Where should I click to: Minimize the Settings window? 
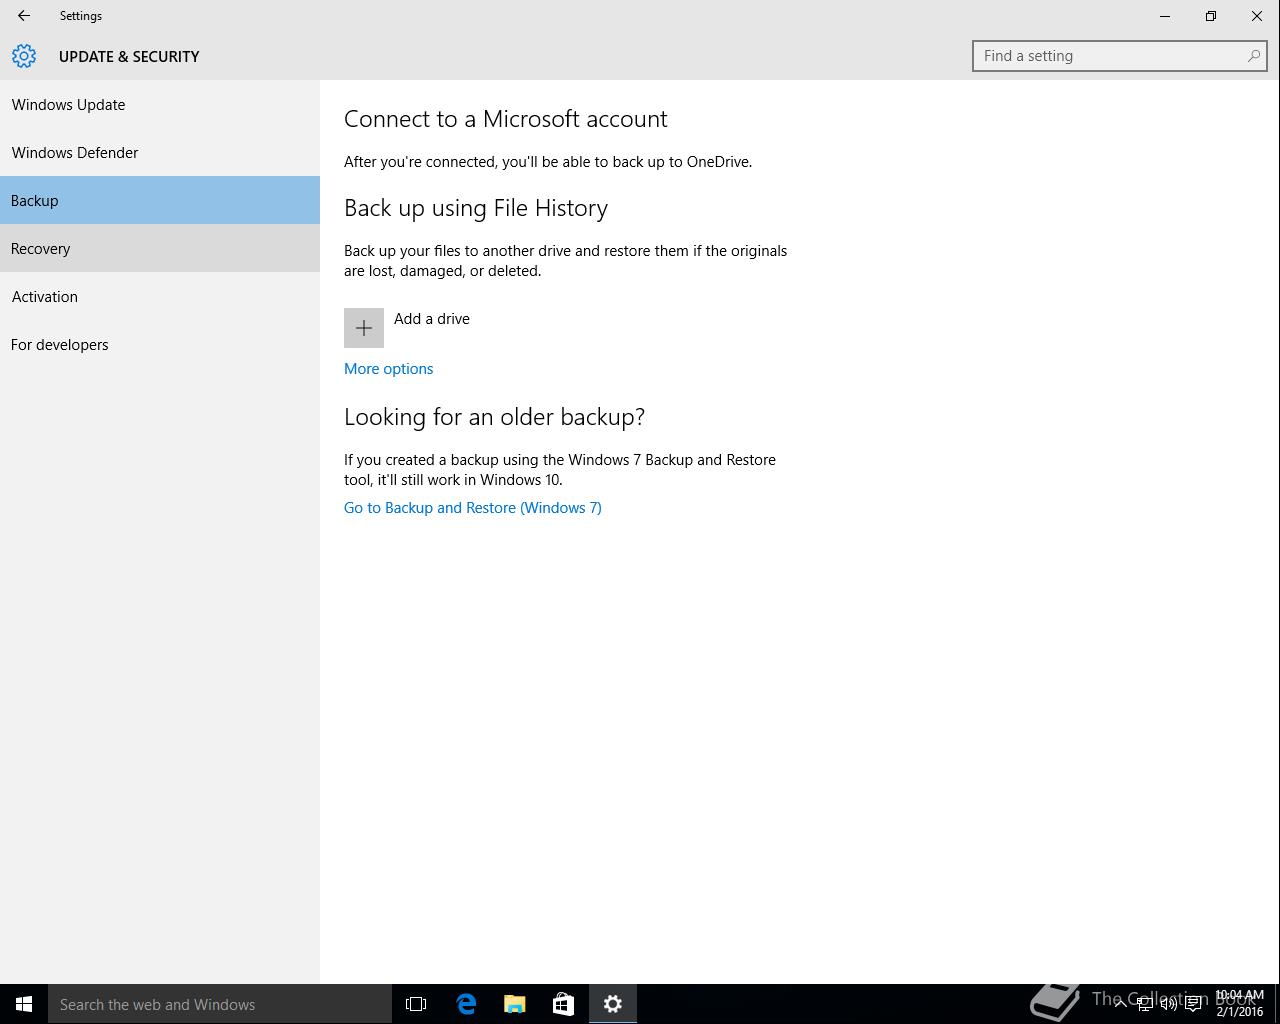[1165, 16]
